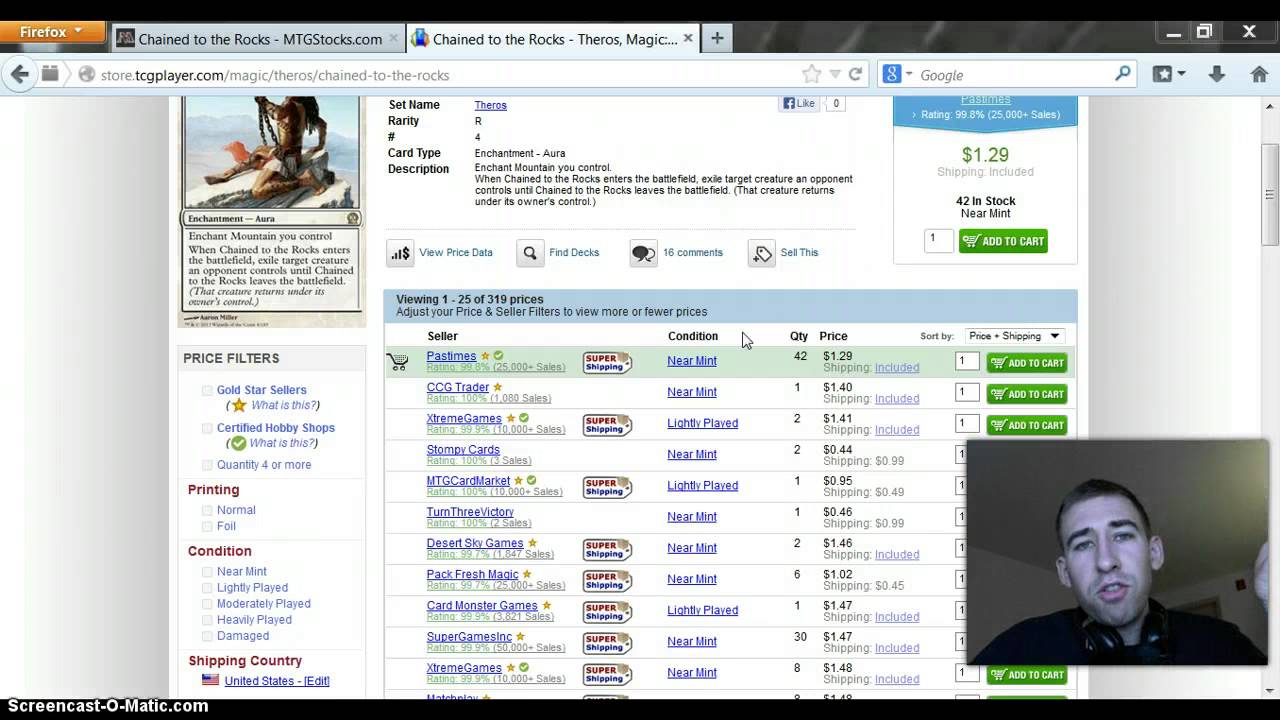Click the page vertical scrollbar thumb

pyautogui.click(x=1270, y=195)
